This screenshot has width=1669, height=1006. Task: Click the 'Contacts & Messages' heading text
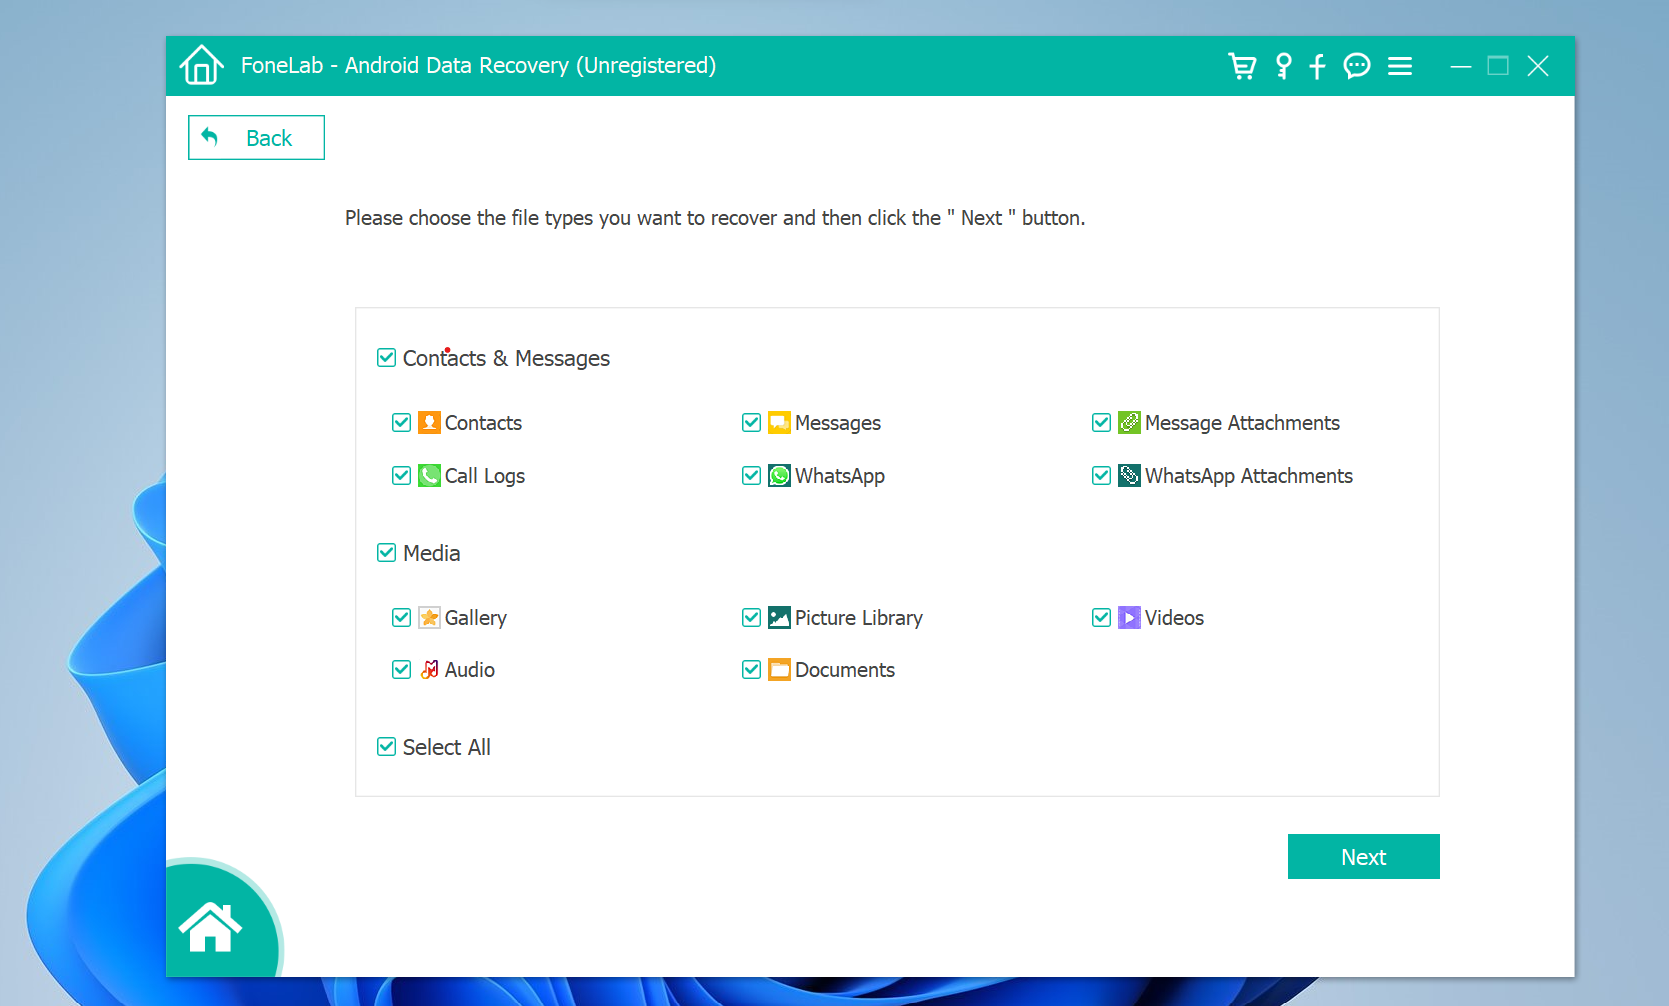point(506,358)
